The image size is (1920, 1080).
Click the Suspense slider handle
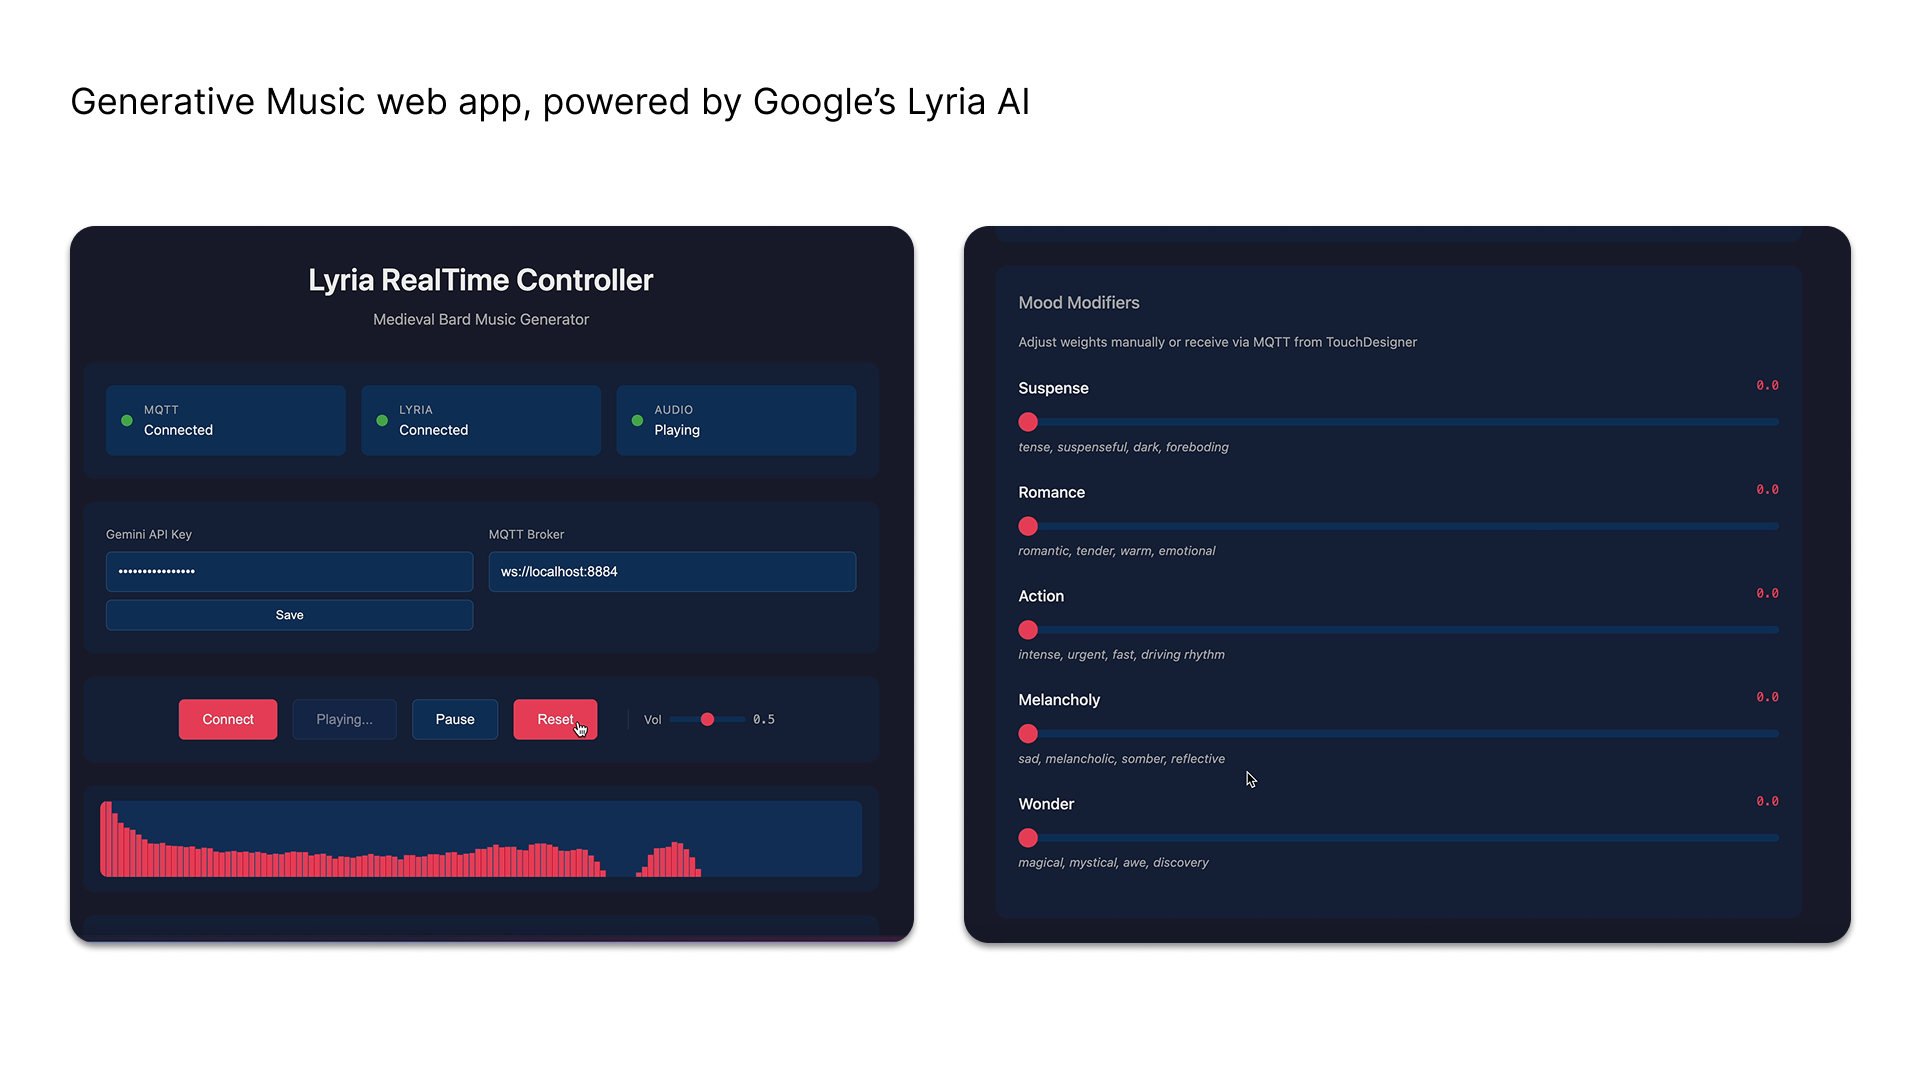coord(1028,422)
